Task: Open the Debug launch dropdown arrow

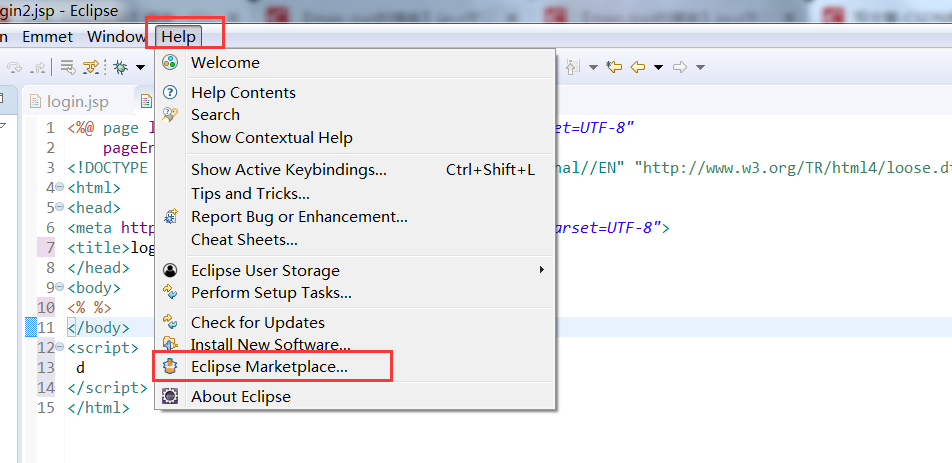Action: [140, 67]
